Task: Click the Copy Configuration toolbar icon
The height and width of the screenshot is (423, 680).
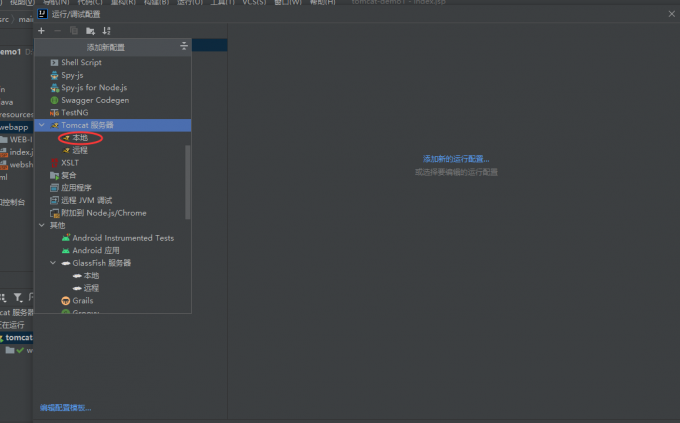Action: (74, 31)
